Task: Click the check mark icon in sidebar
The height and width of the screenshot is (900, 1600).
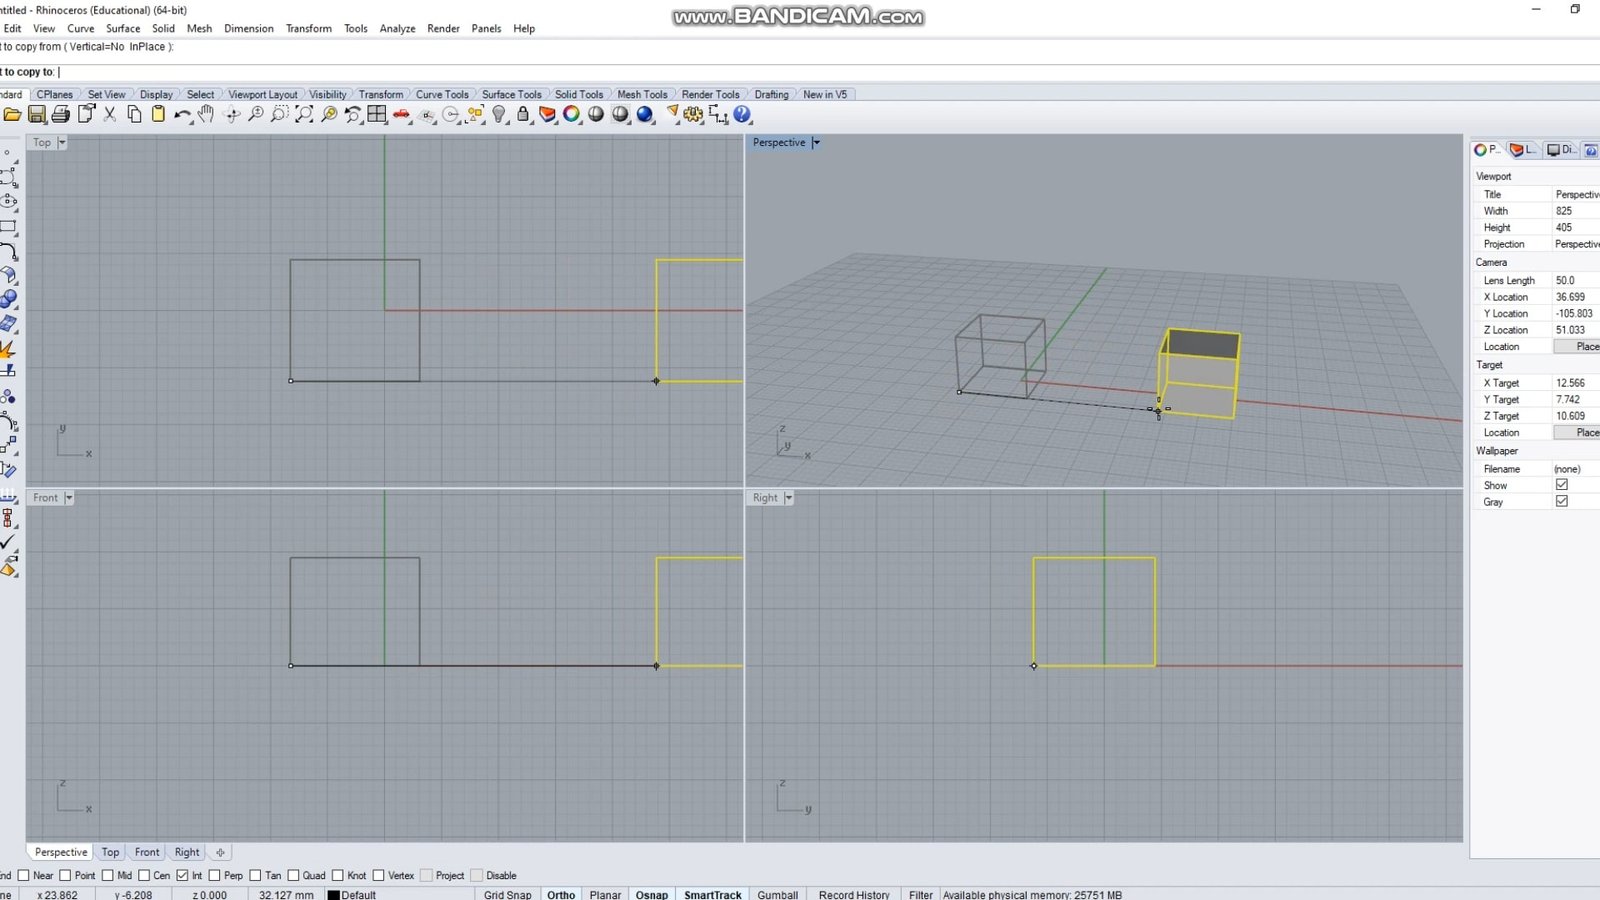Action: pyautogui.click(x=8, y=542)
